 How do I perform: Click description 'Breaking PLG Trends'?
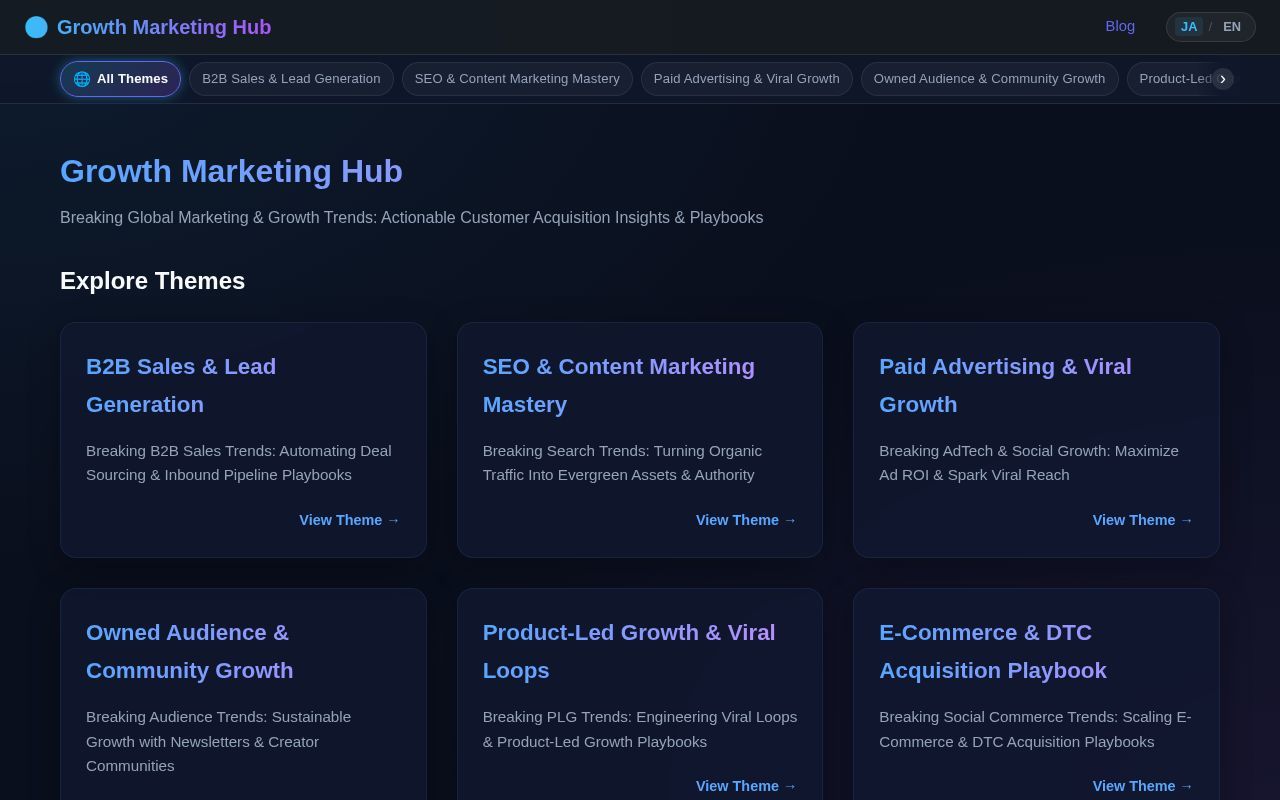coord(640,729)
